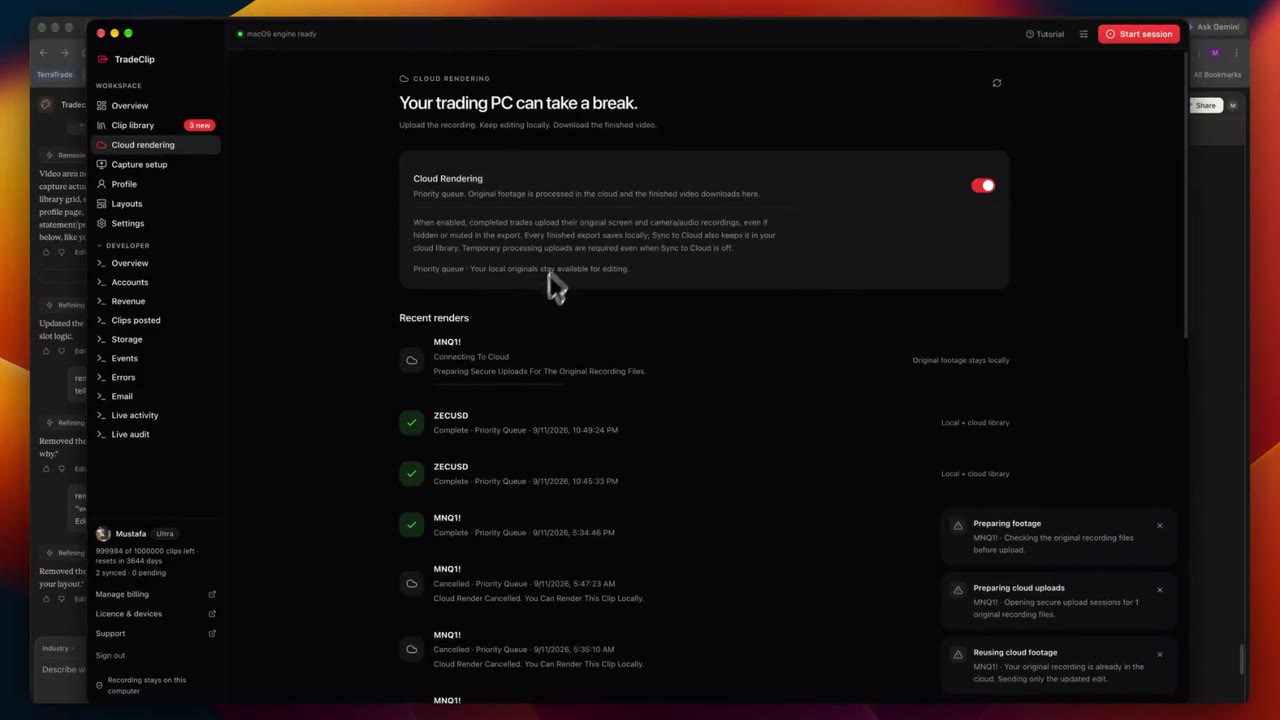The image size is (1280, 720).
Task: Click the Live audit terminal icon
Action: tap(101, 434)
